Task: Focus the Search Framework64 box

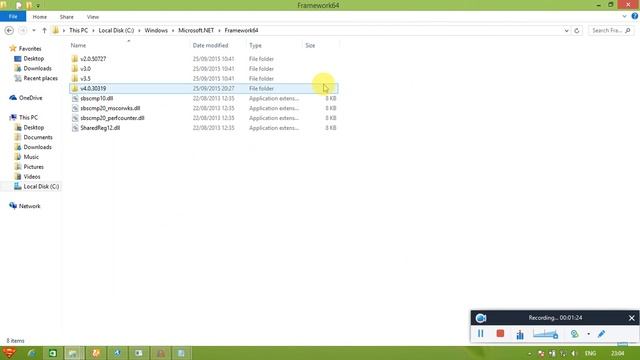Action: [x=611, y=31]
